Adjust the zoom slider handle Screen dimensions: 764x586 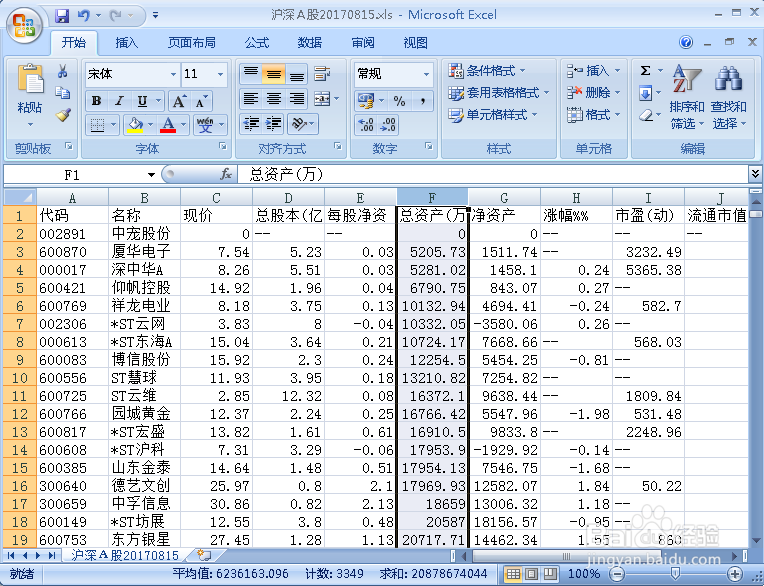click(x=675, y=573)
